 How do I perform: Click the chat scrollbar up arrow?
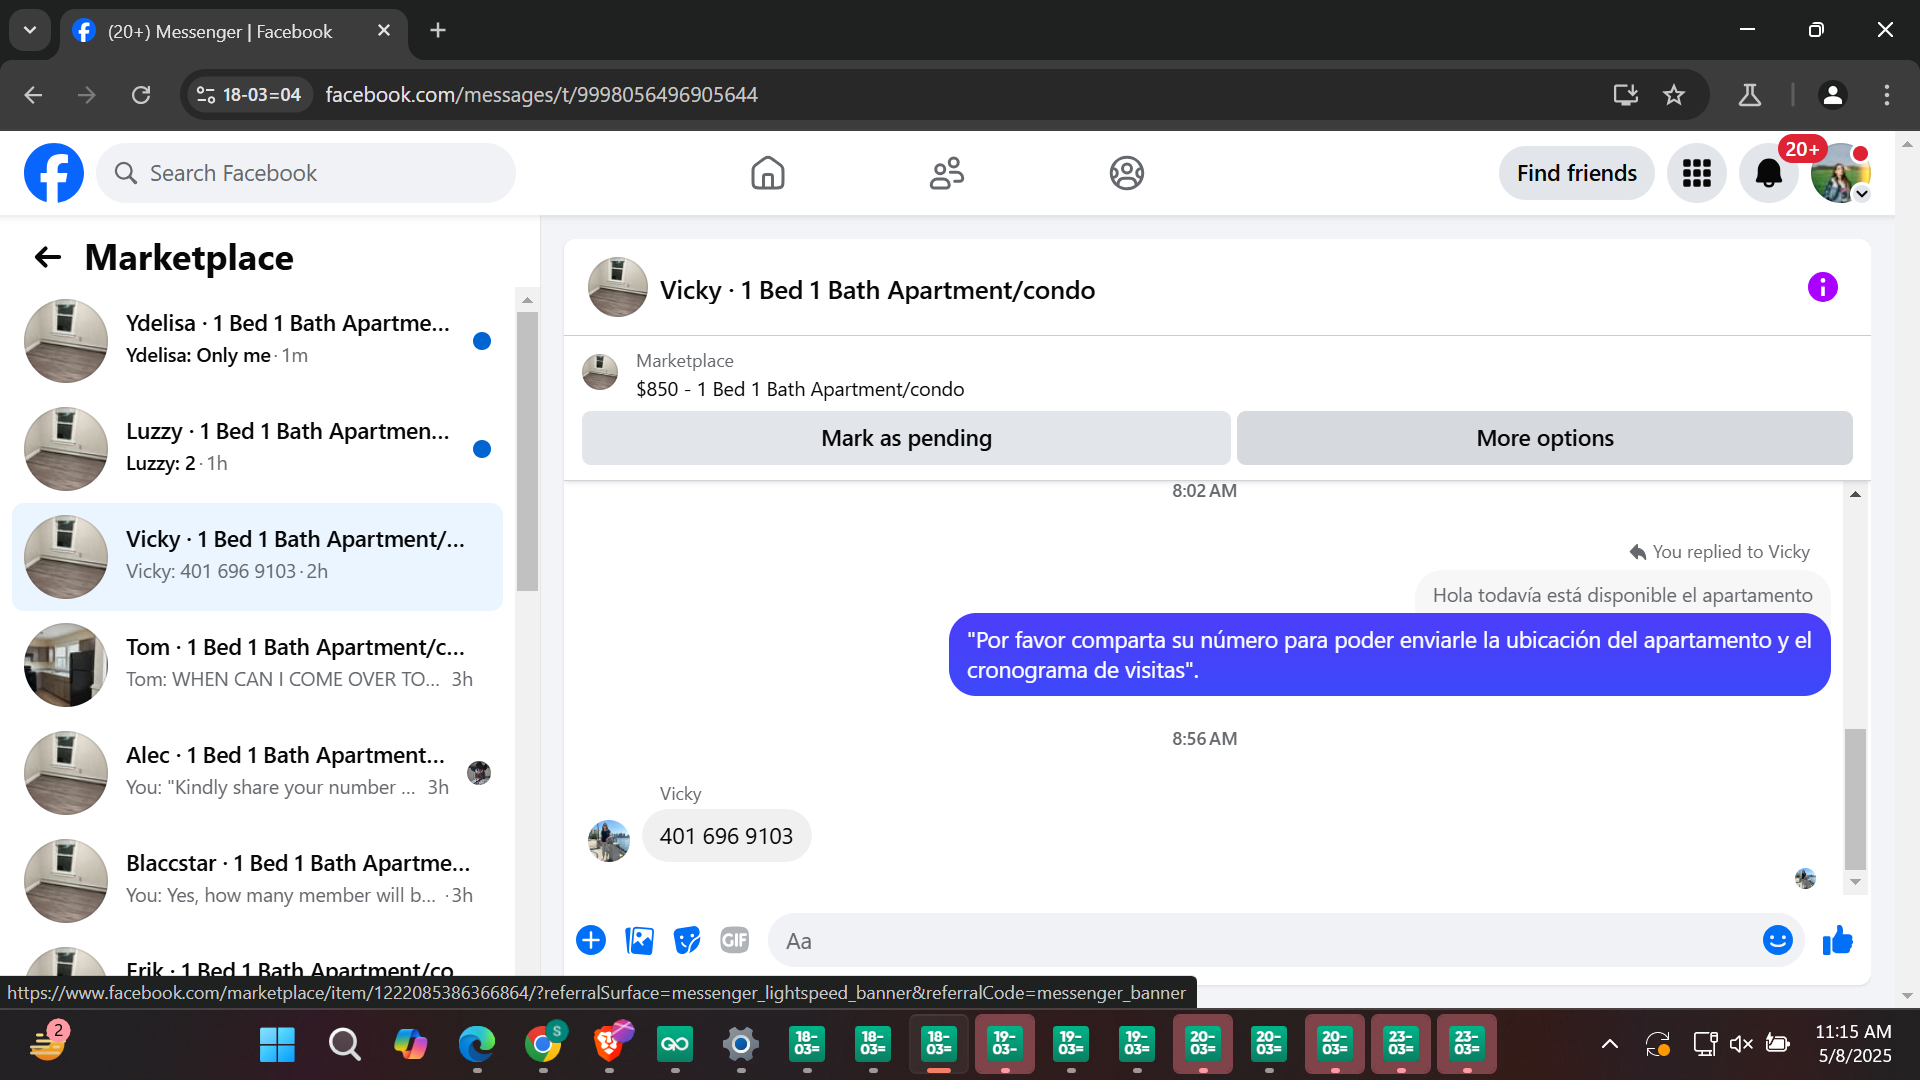(1855, 494)
